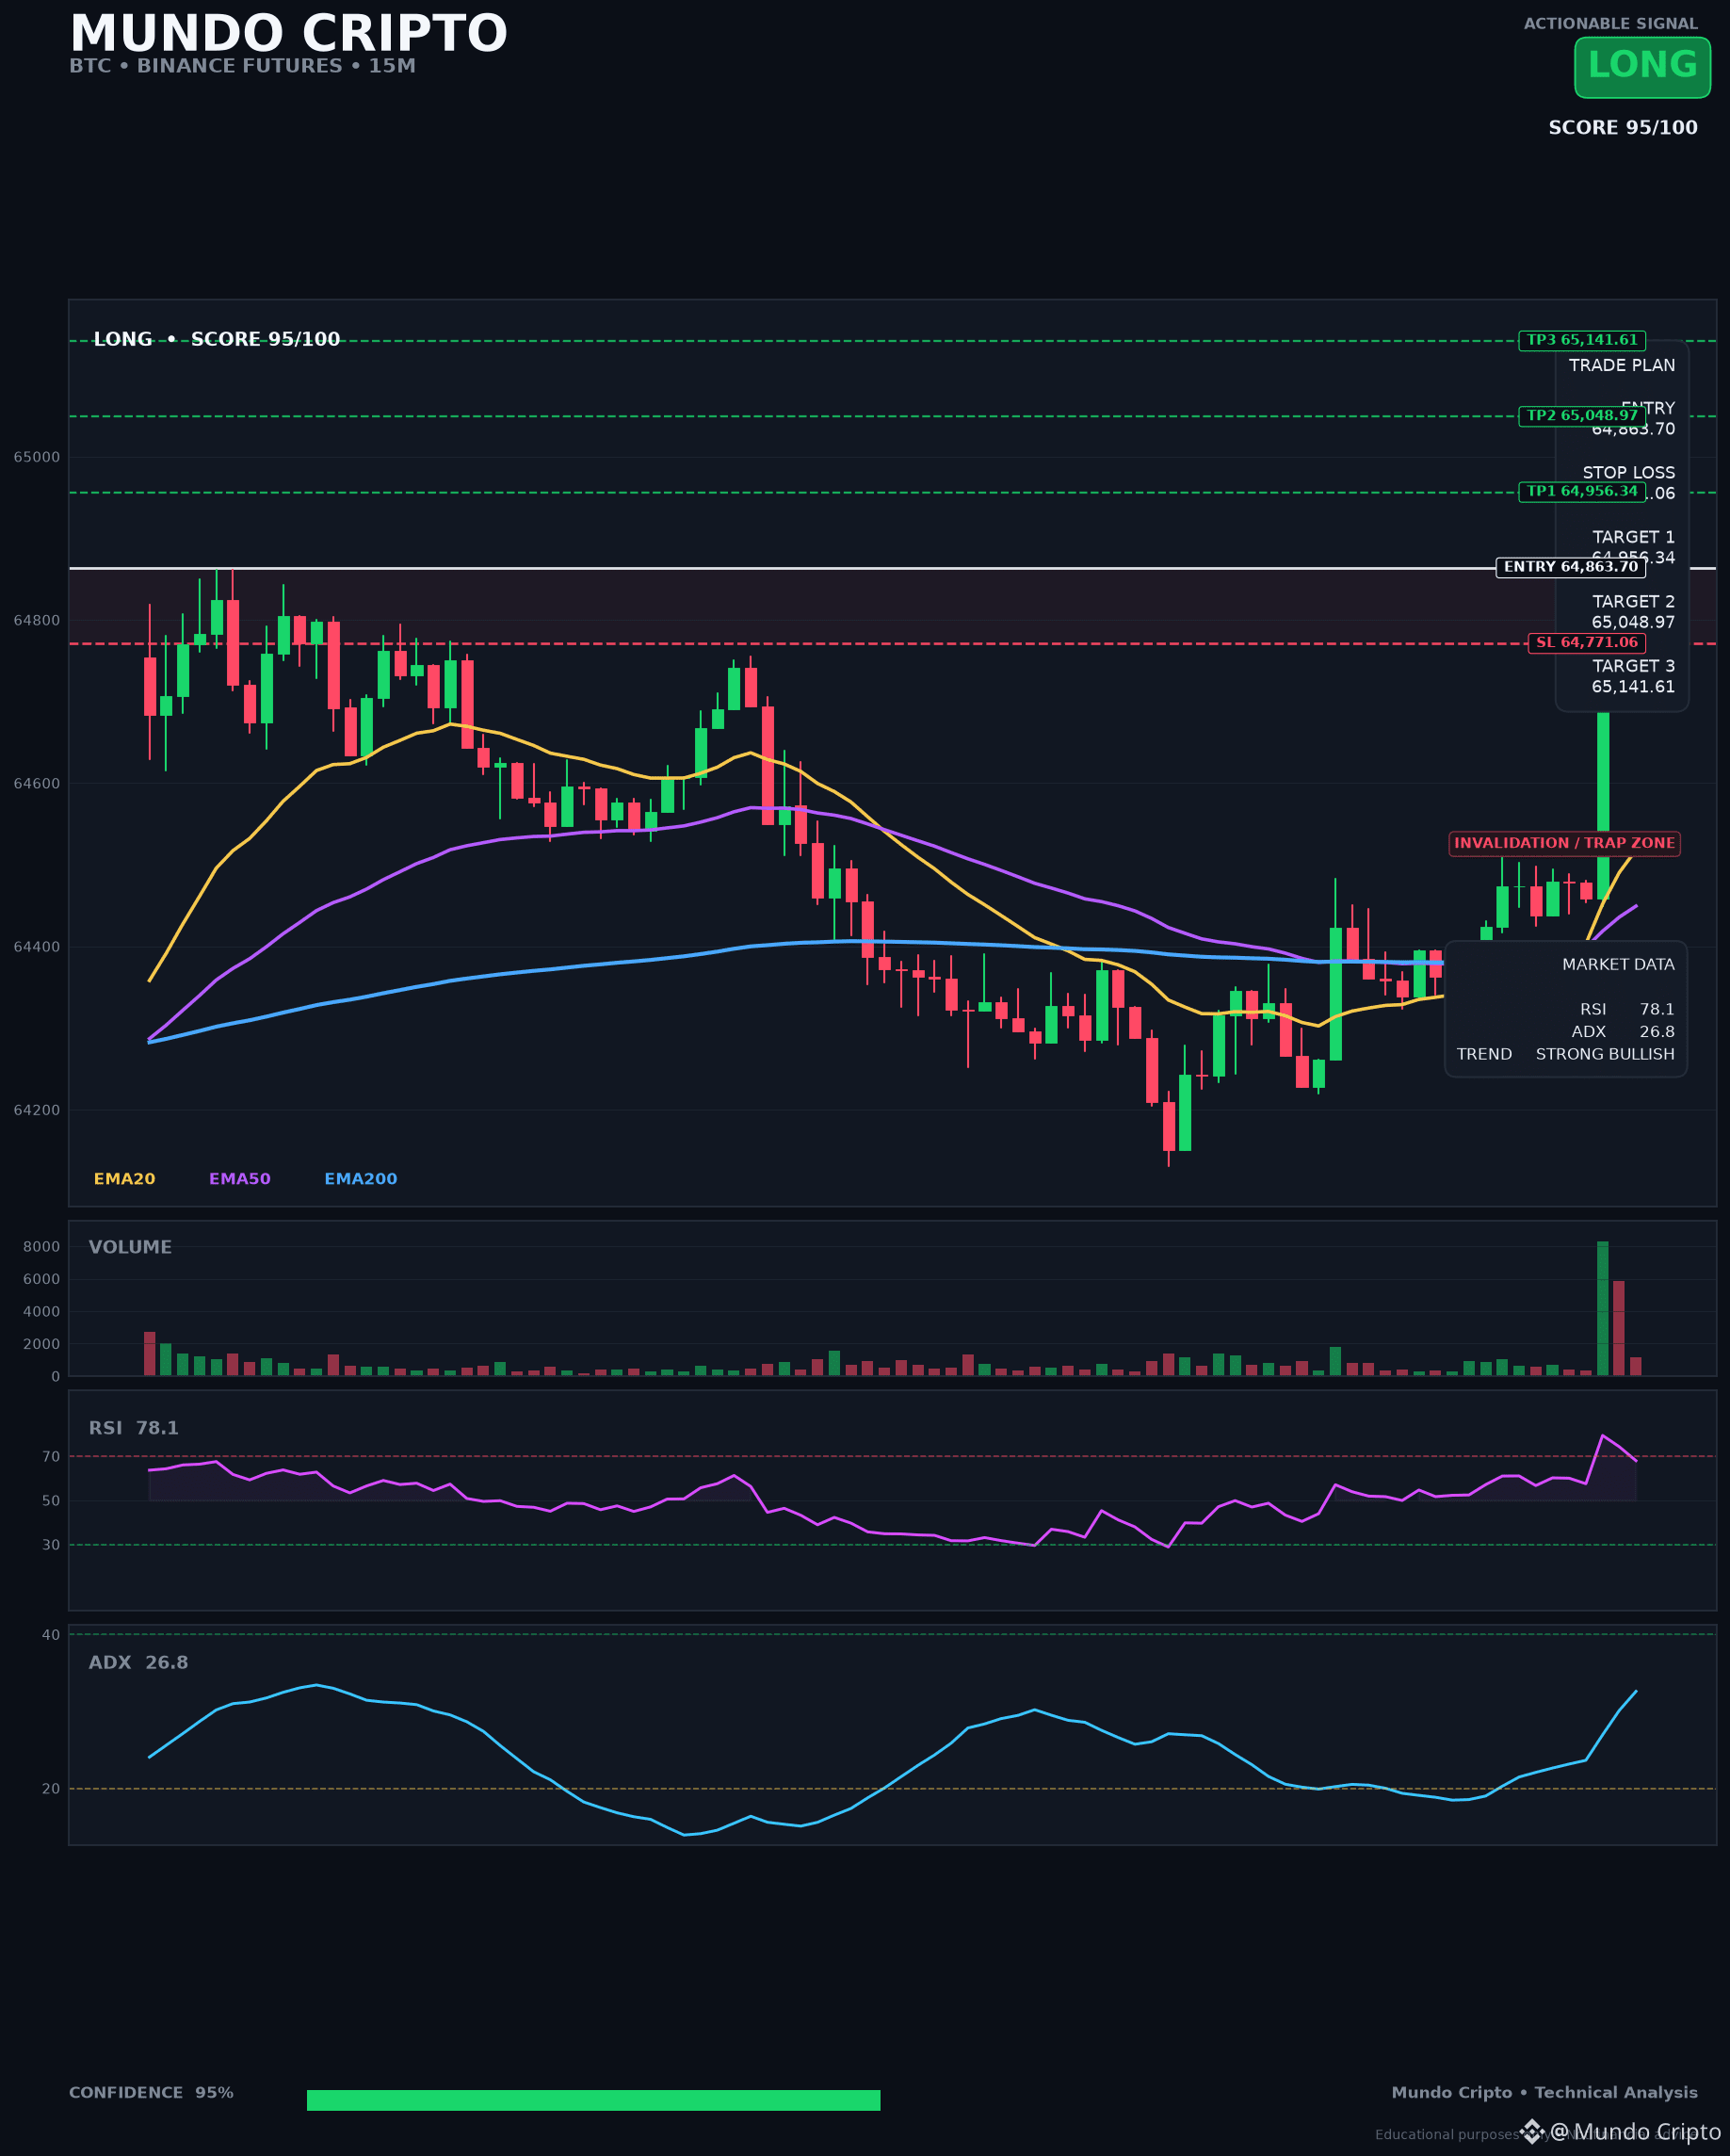Select TARGET 2 in the trade plan
Viewport: 1730px width, 2156px height.
[1633, 601]
